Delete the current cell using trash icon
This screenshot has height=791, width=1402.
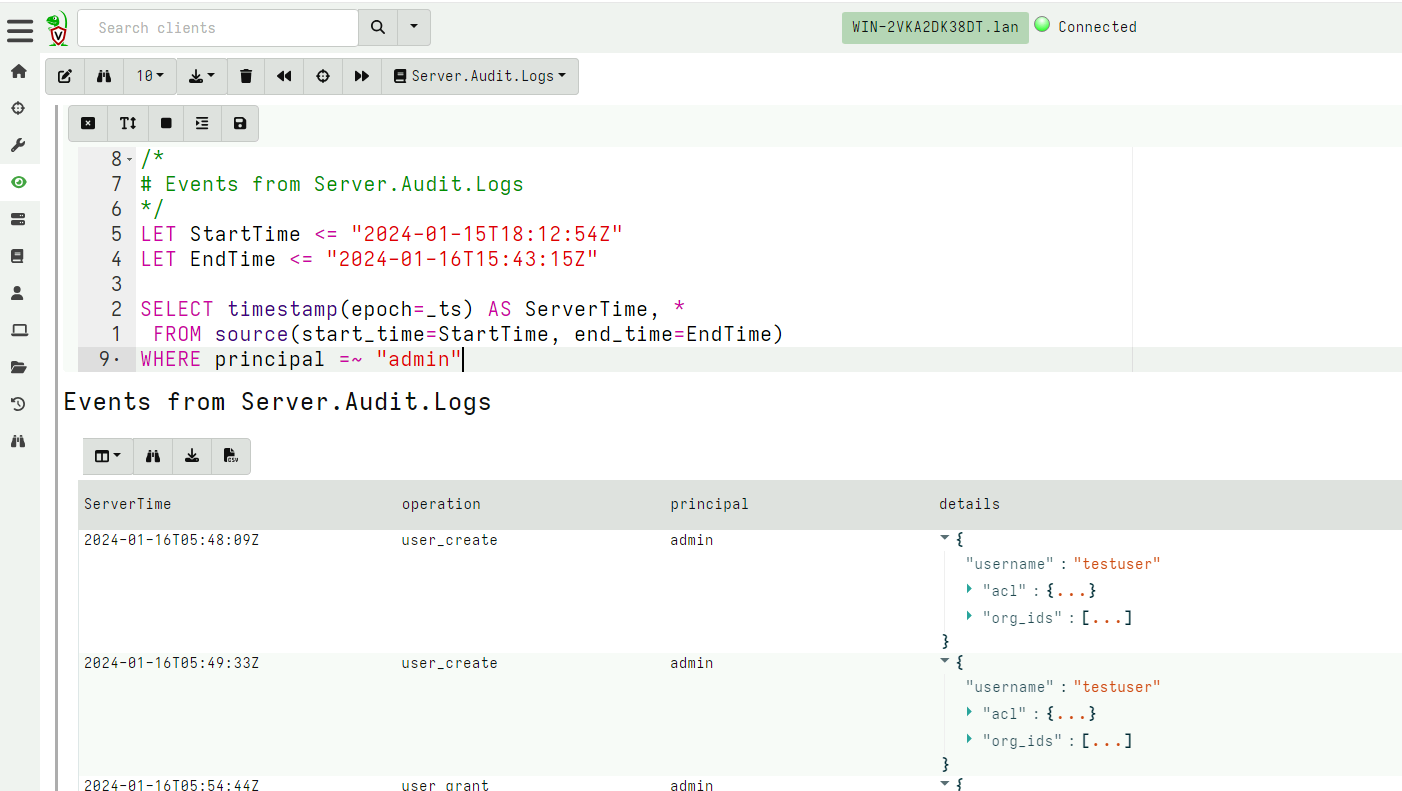pos(245,76)
